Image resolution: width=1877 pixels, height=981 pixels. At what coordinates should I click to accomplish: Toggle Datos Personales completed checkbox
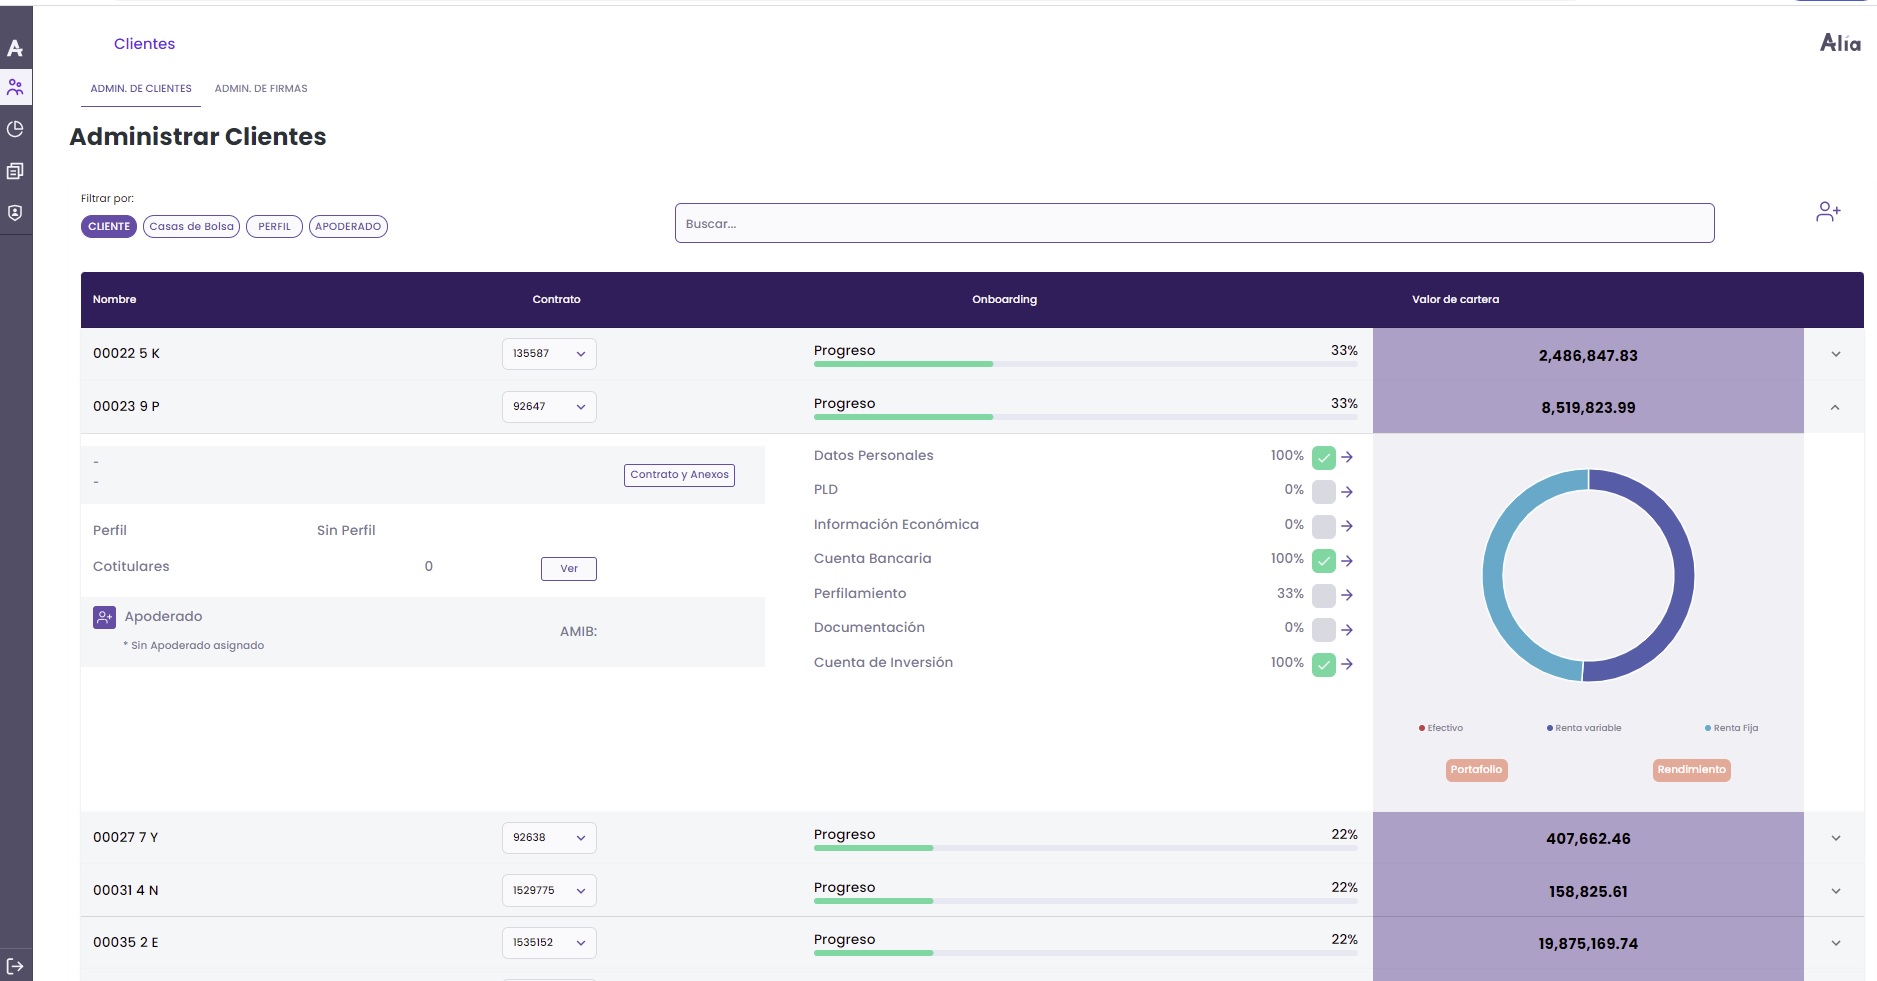coord(1324,458)
